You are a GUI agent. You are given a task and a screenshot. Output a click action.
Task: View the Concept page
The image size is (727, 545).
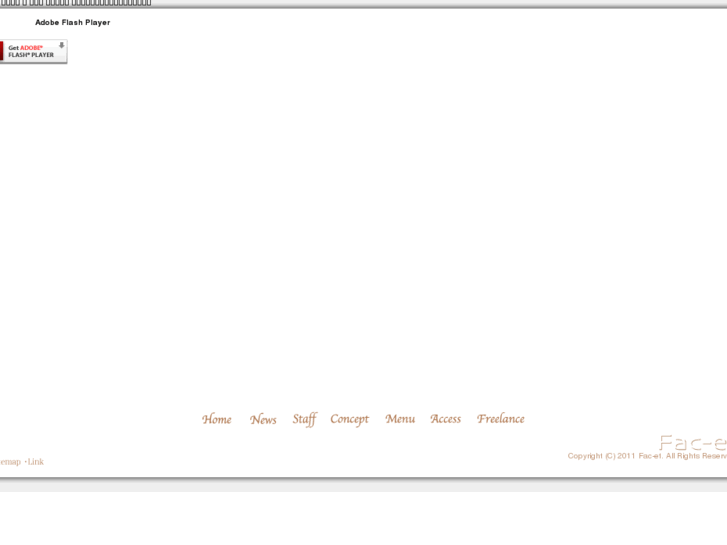pos(350,420)
